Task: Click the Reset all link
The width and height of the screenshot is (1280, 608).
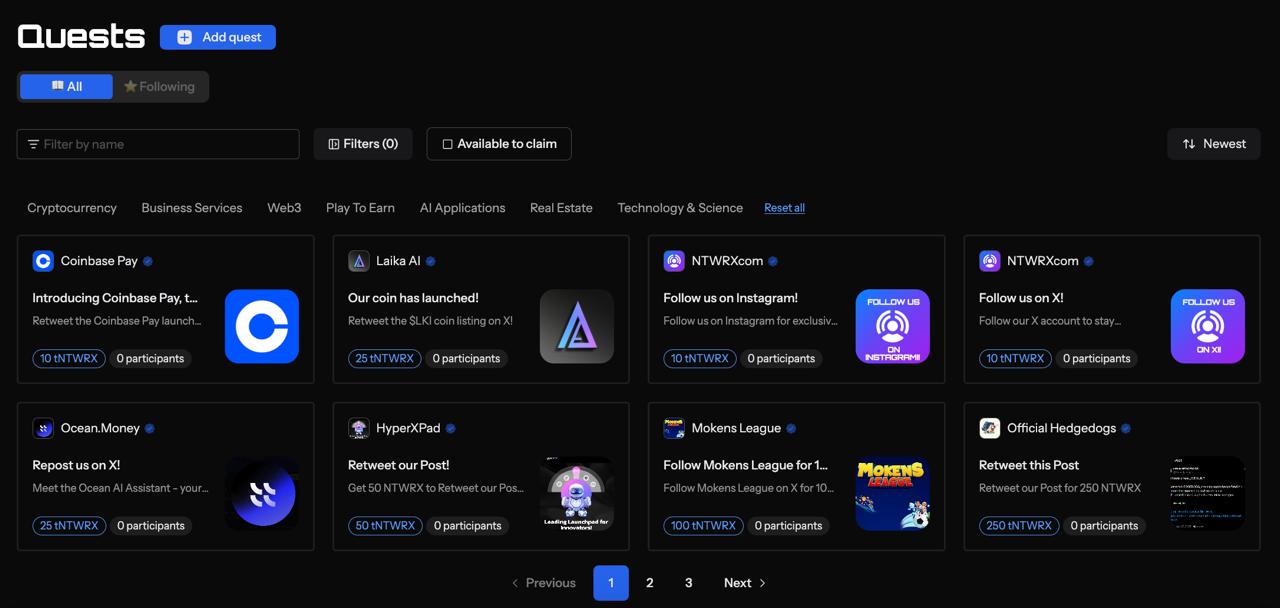Action: point(784,208)
